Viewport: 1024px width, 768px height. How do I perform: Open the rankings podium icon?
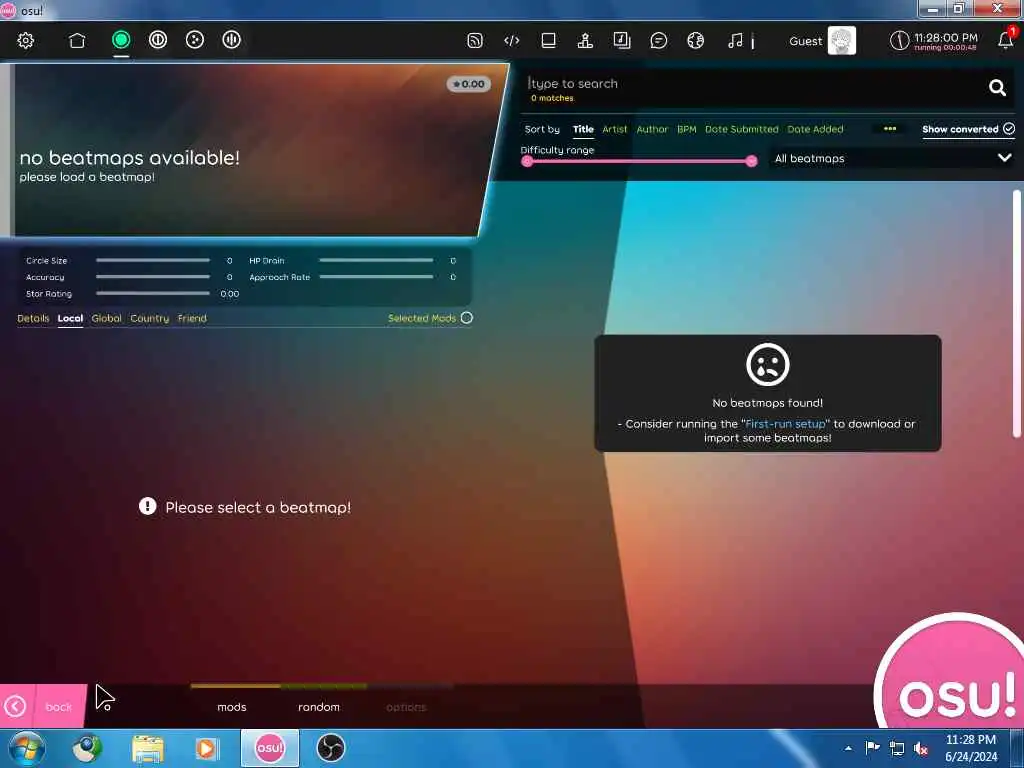[585, 40]
